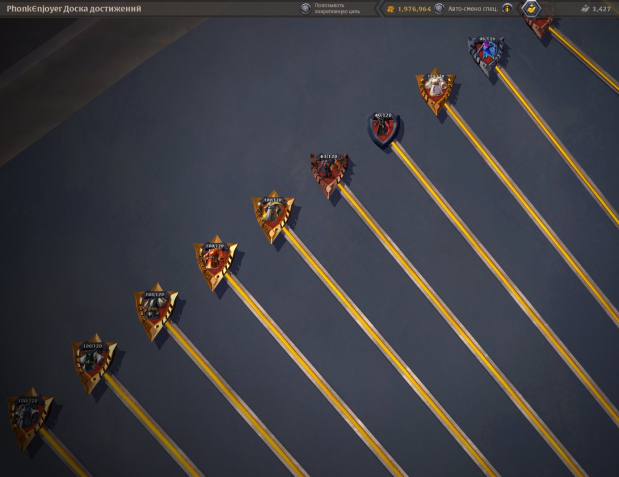This screenshot has width=619, height=477.
Task: Select the demonic armor node labeled 83/120
Action: 329,174
